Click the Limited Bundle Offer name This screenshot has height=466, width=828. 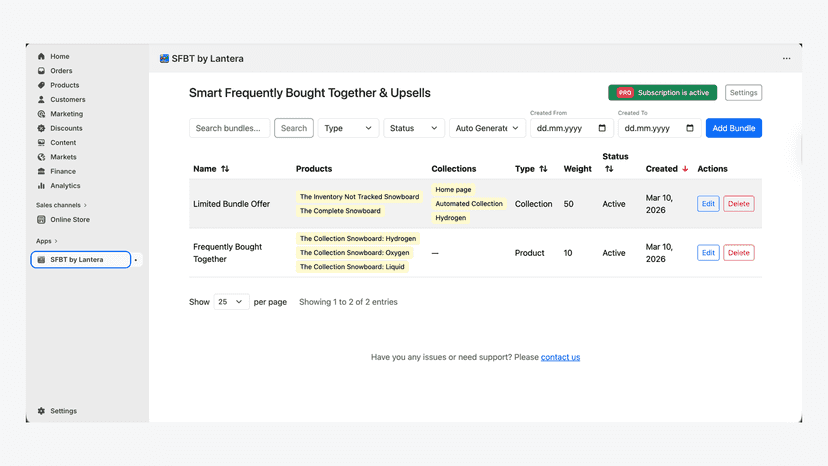pos(231,204)
